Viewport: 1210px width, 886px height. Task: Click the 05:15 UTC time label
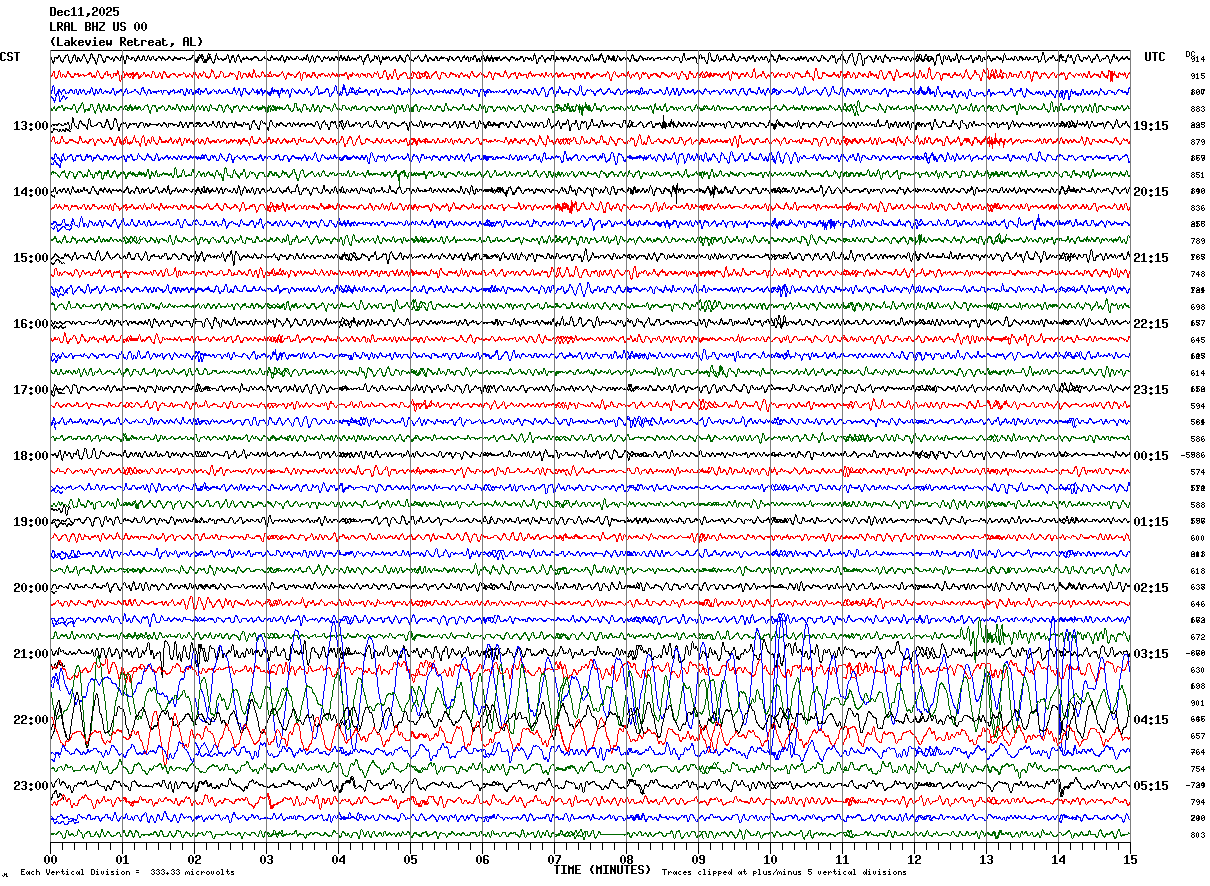(x=1151, y=786)
